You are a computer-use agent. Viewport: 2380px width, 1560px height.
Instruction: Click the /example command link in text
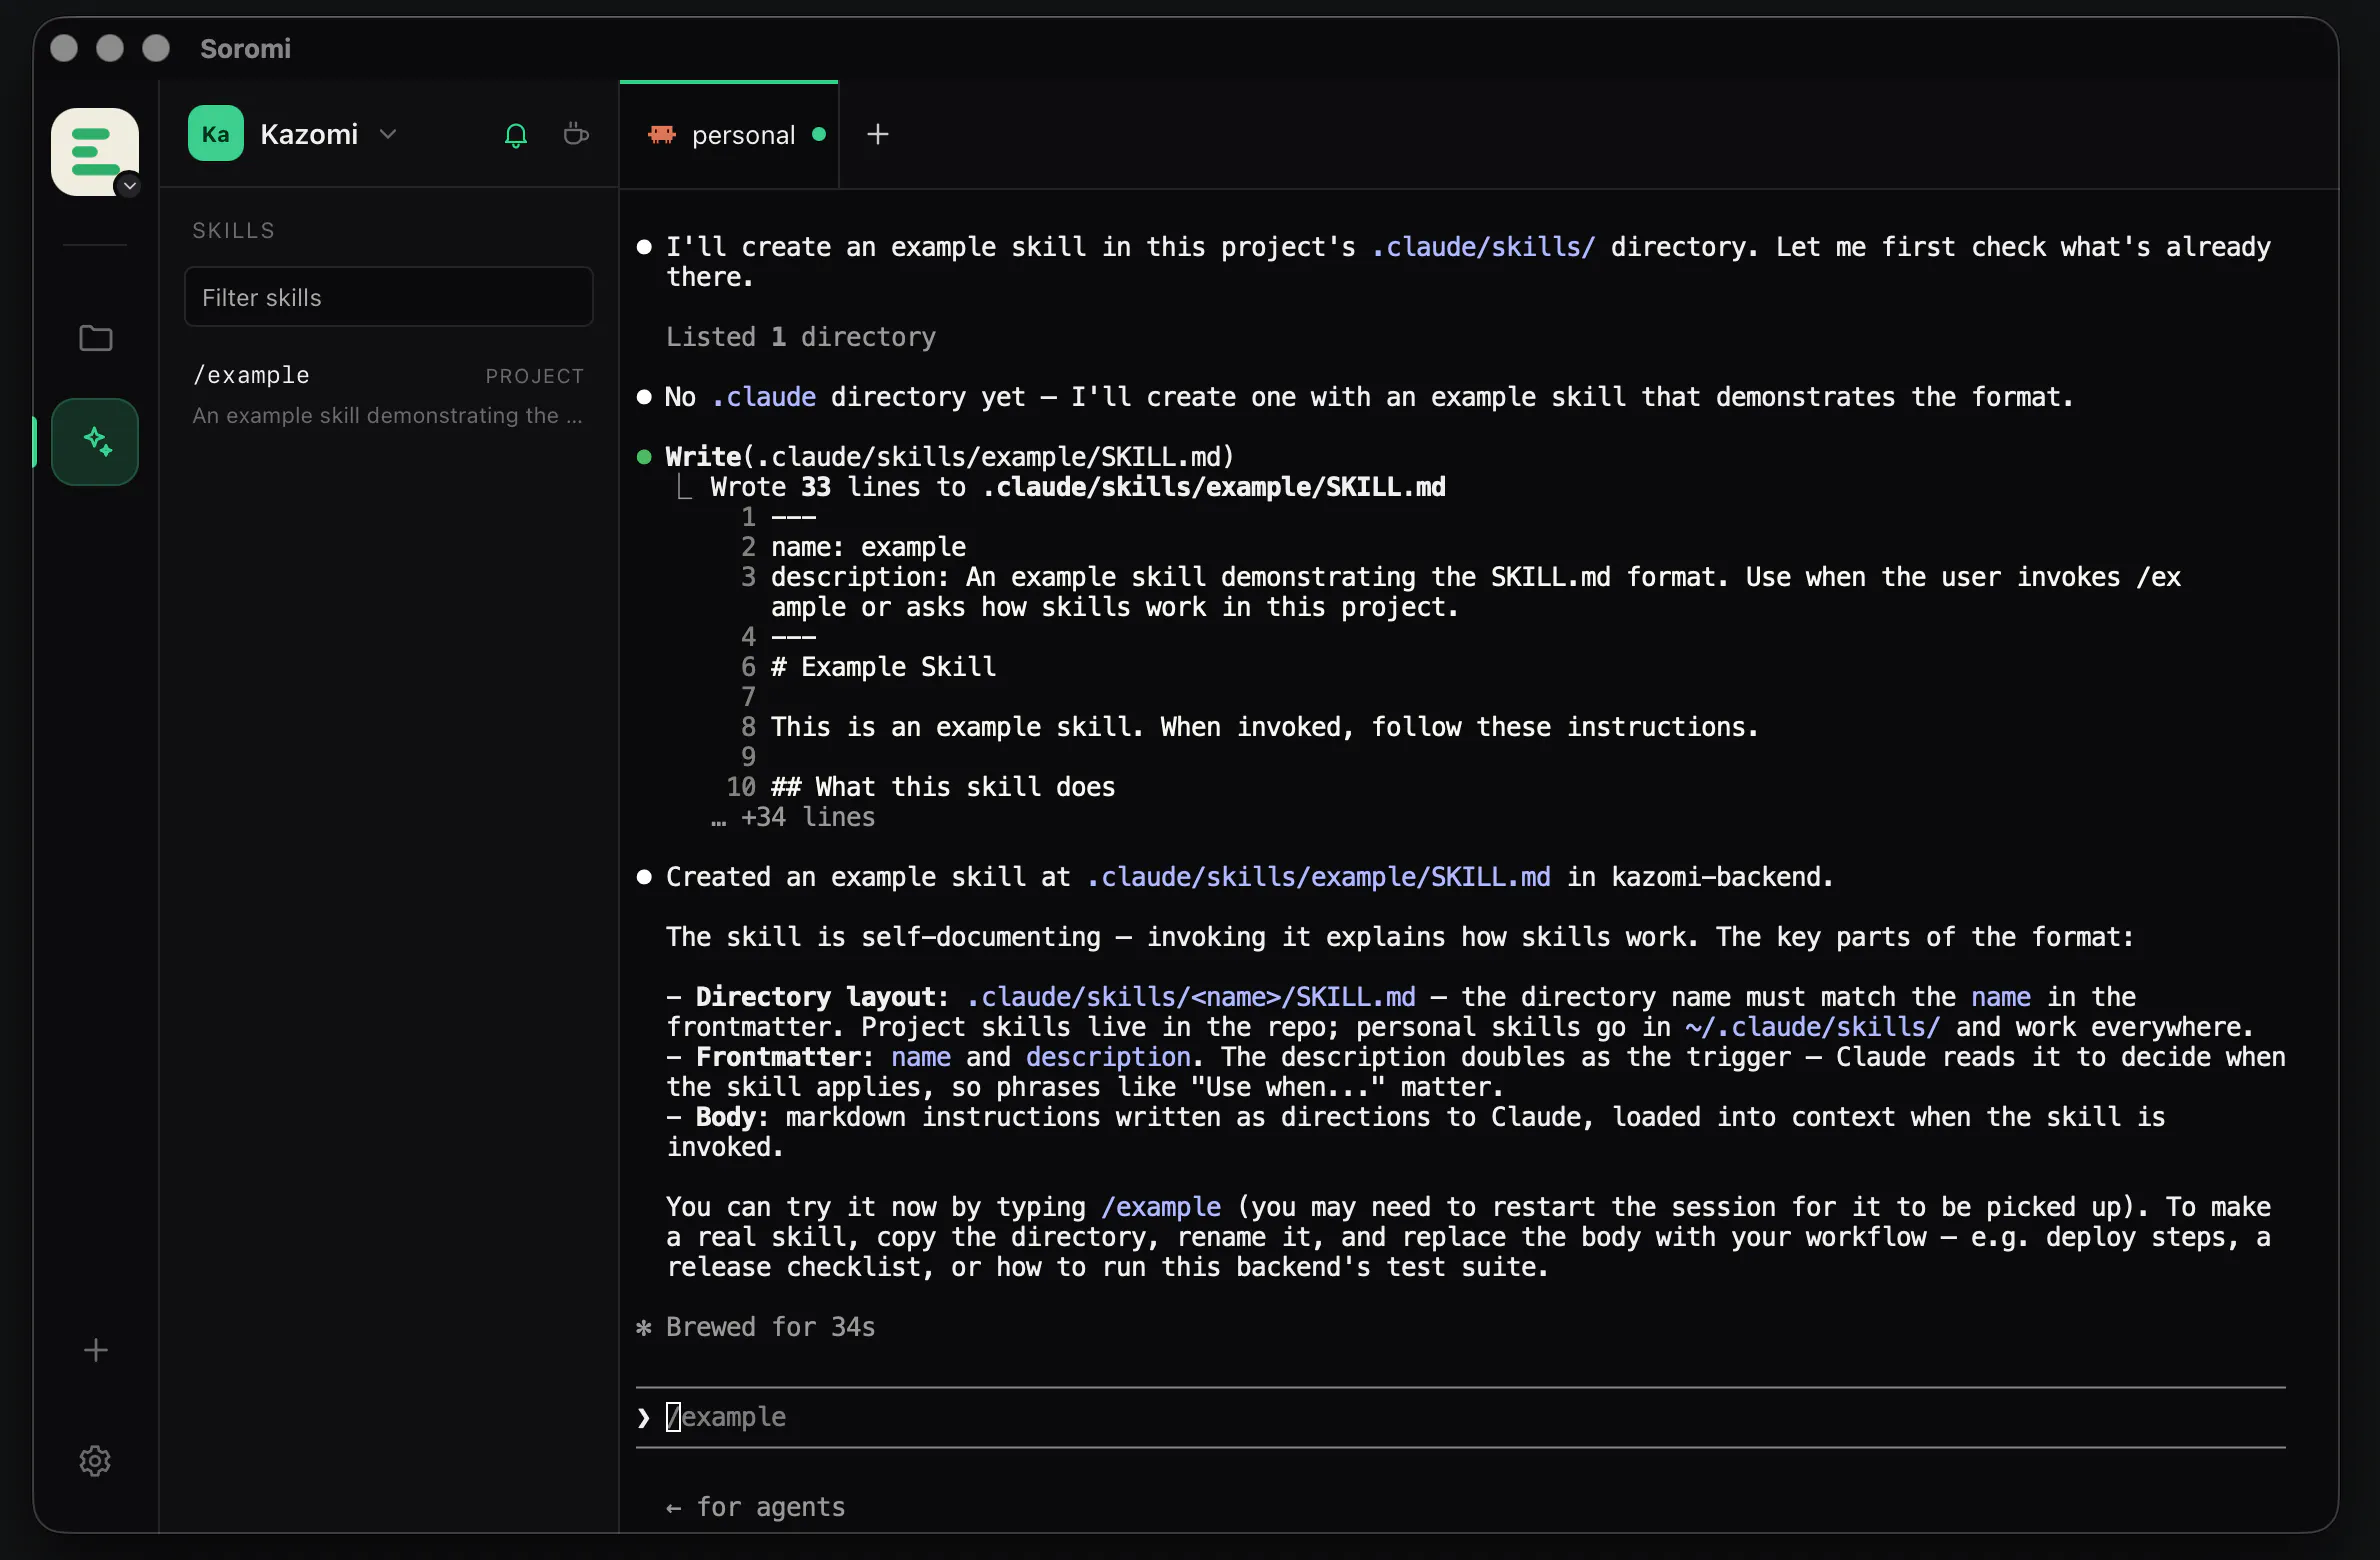pos(1161,1207)
